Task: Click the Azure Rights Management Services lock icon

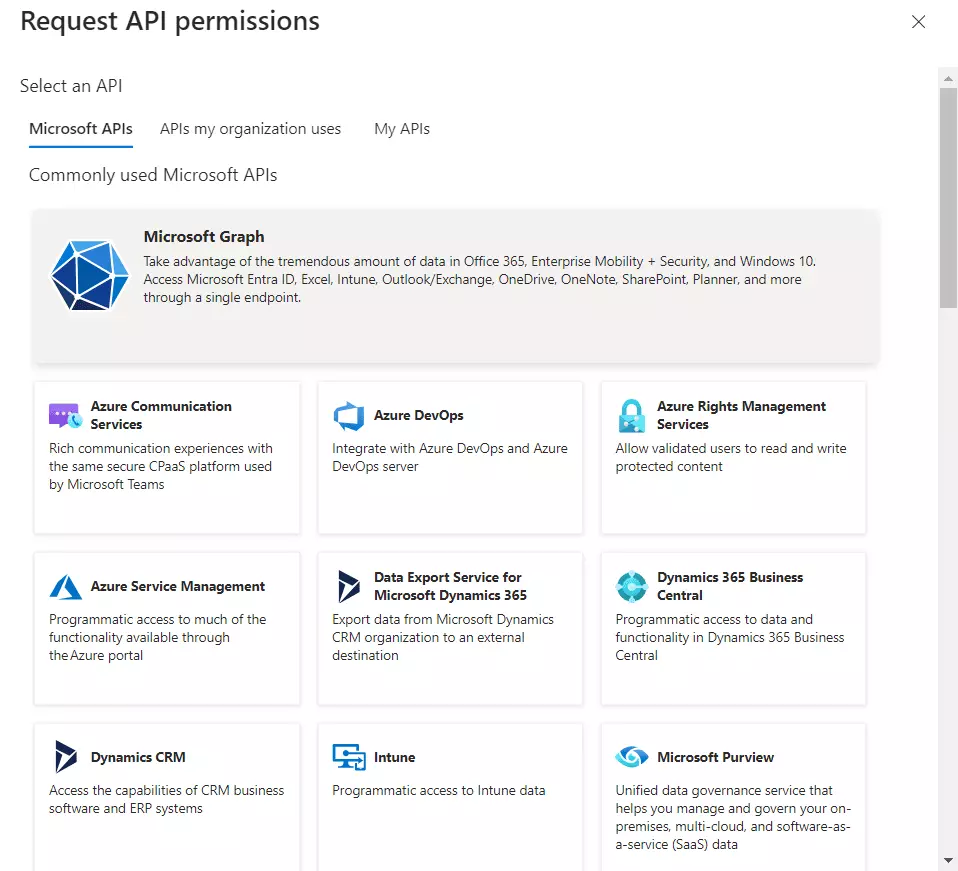Action: click(630, 415)
